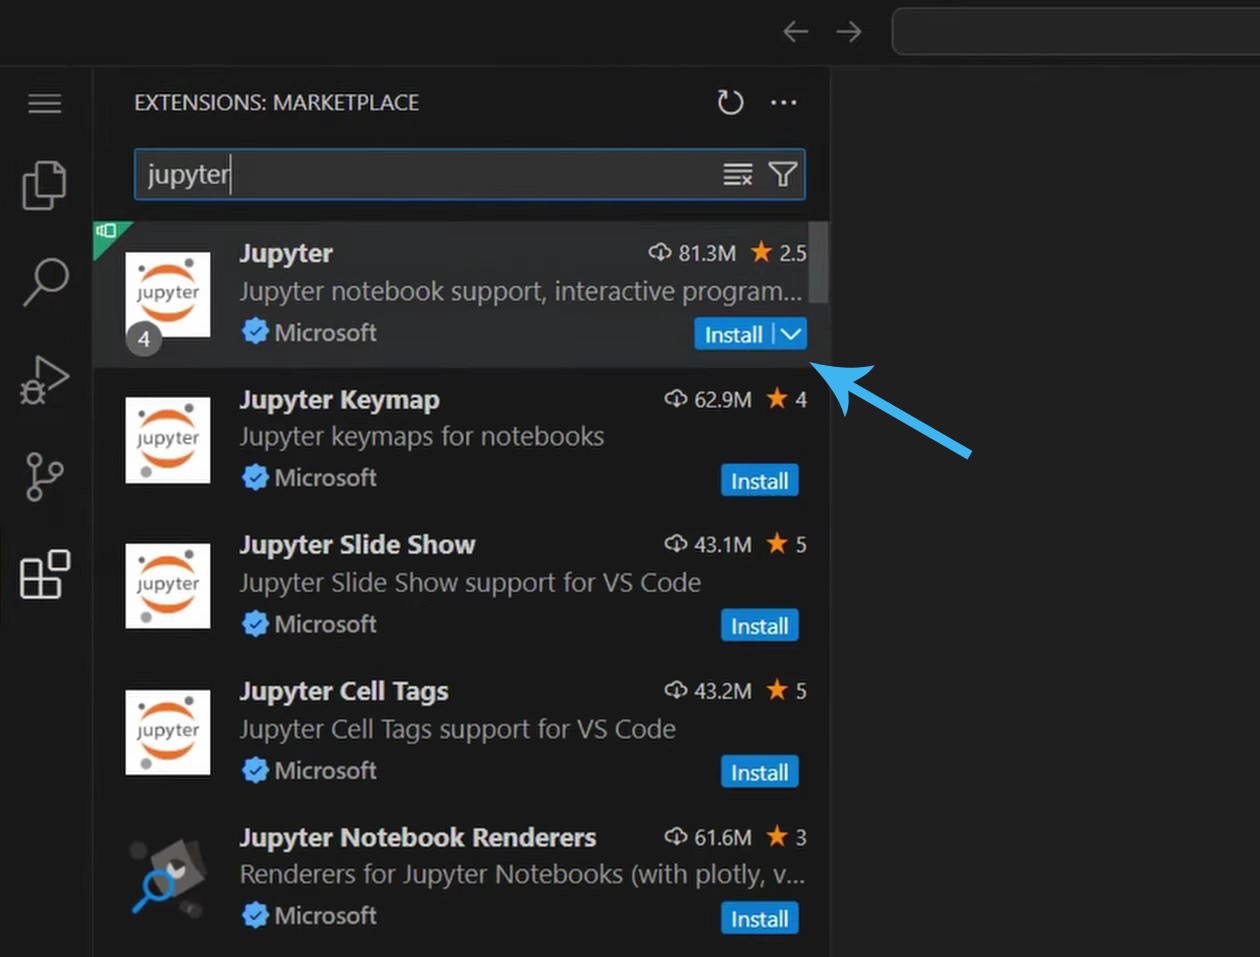Click the back navigation arrow
The height and width of the screenshot is (957, 1260).
point(795,31)
